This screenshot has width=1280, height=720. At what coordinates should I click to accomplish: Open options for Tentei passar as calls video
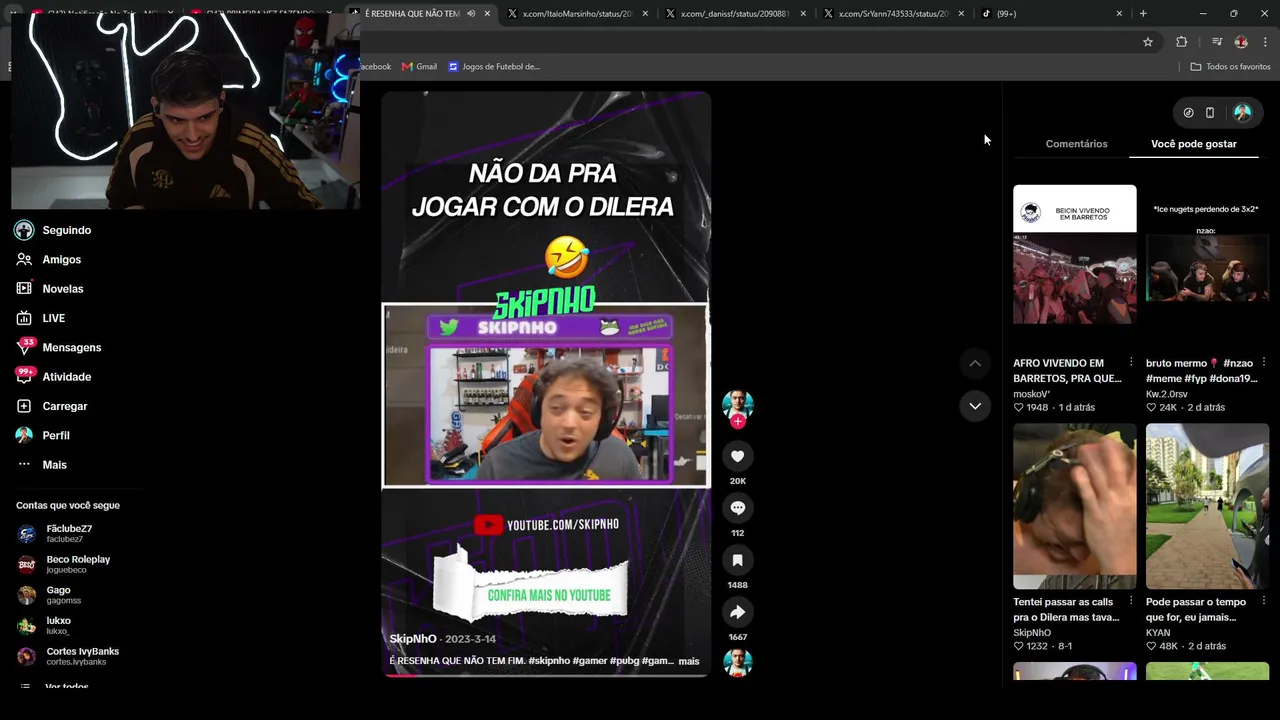click(1131, 601)
